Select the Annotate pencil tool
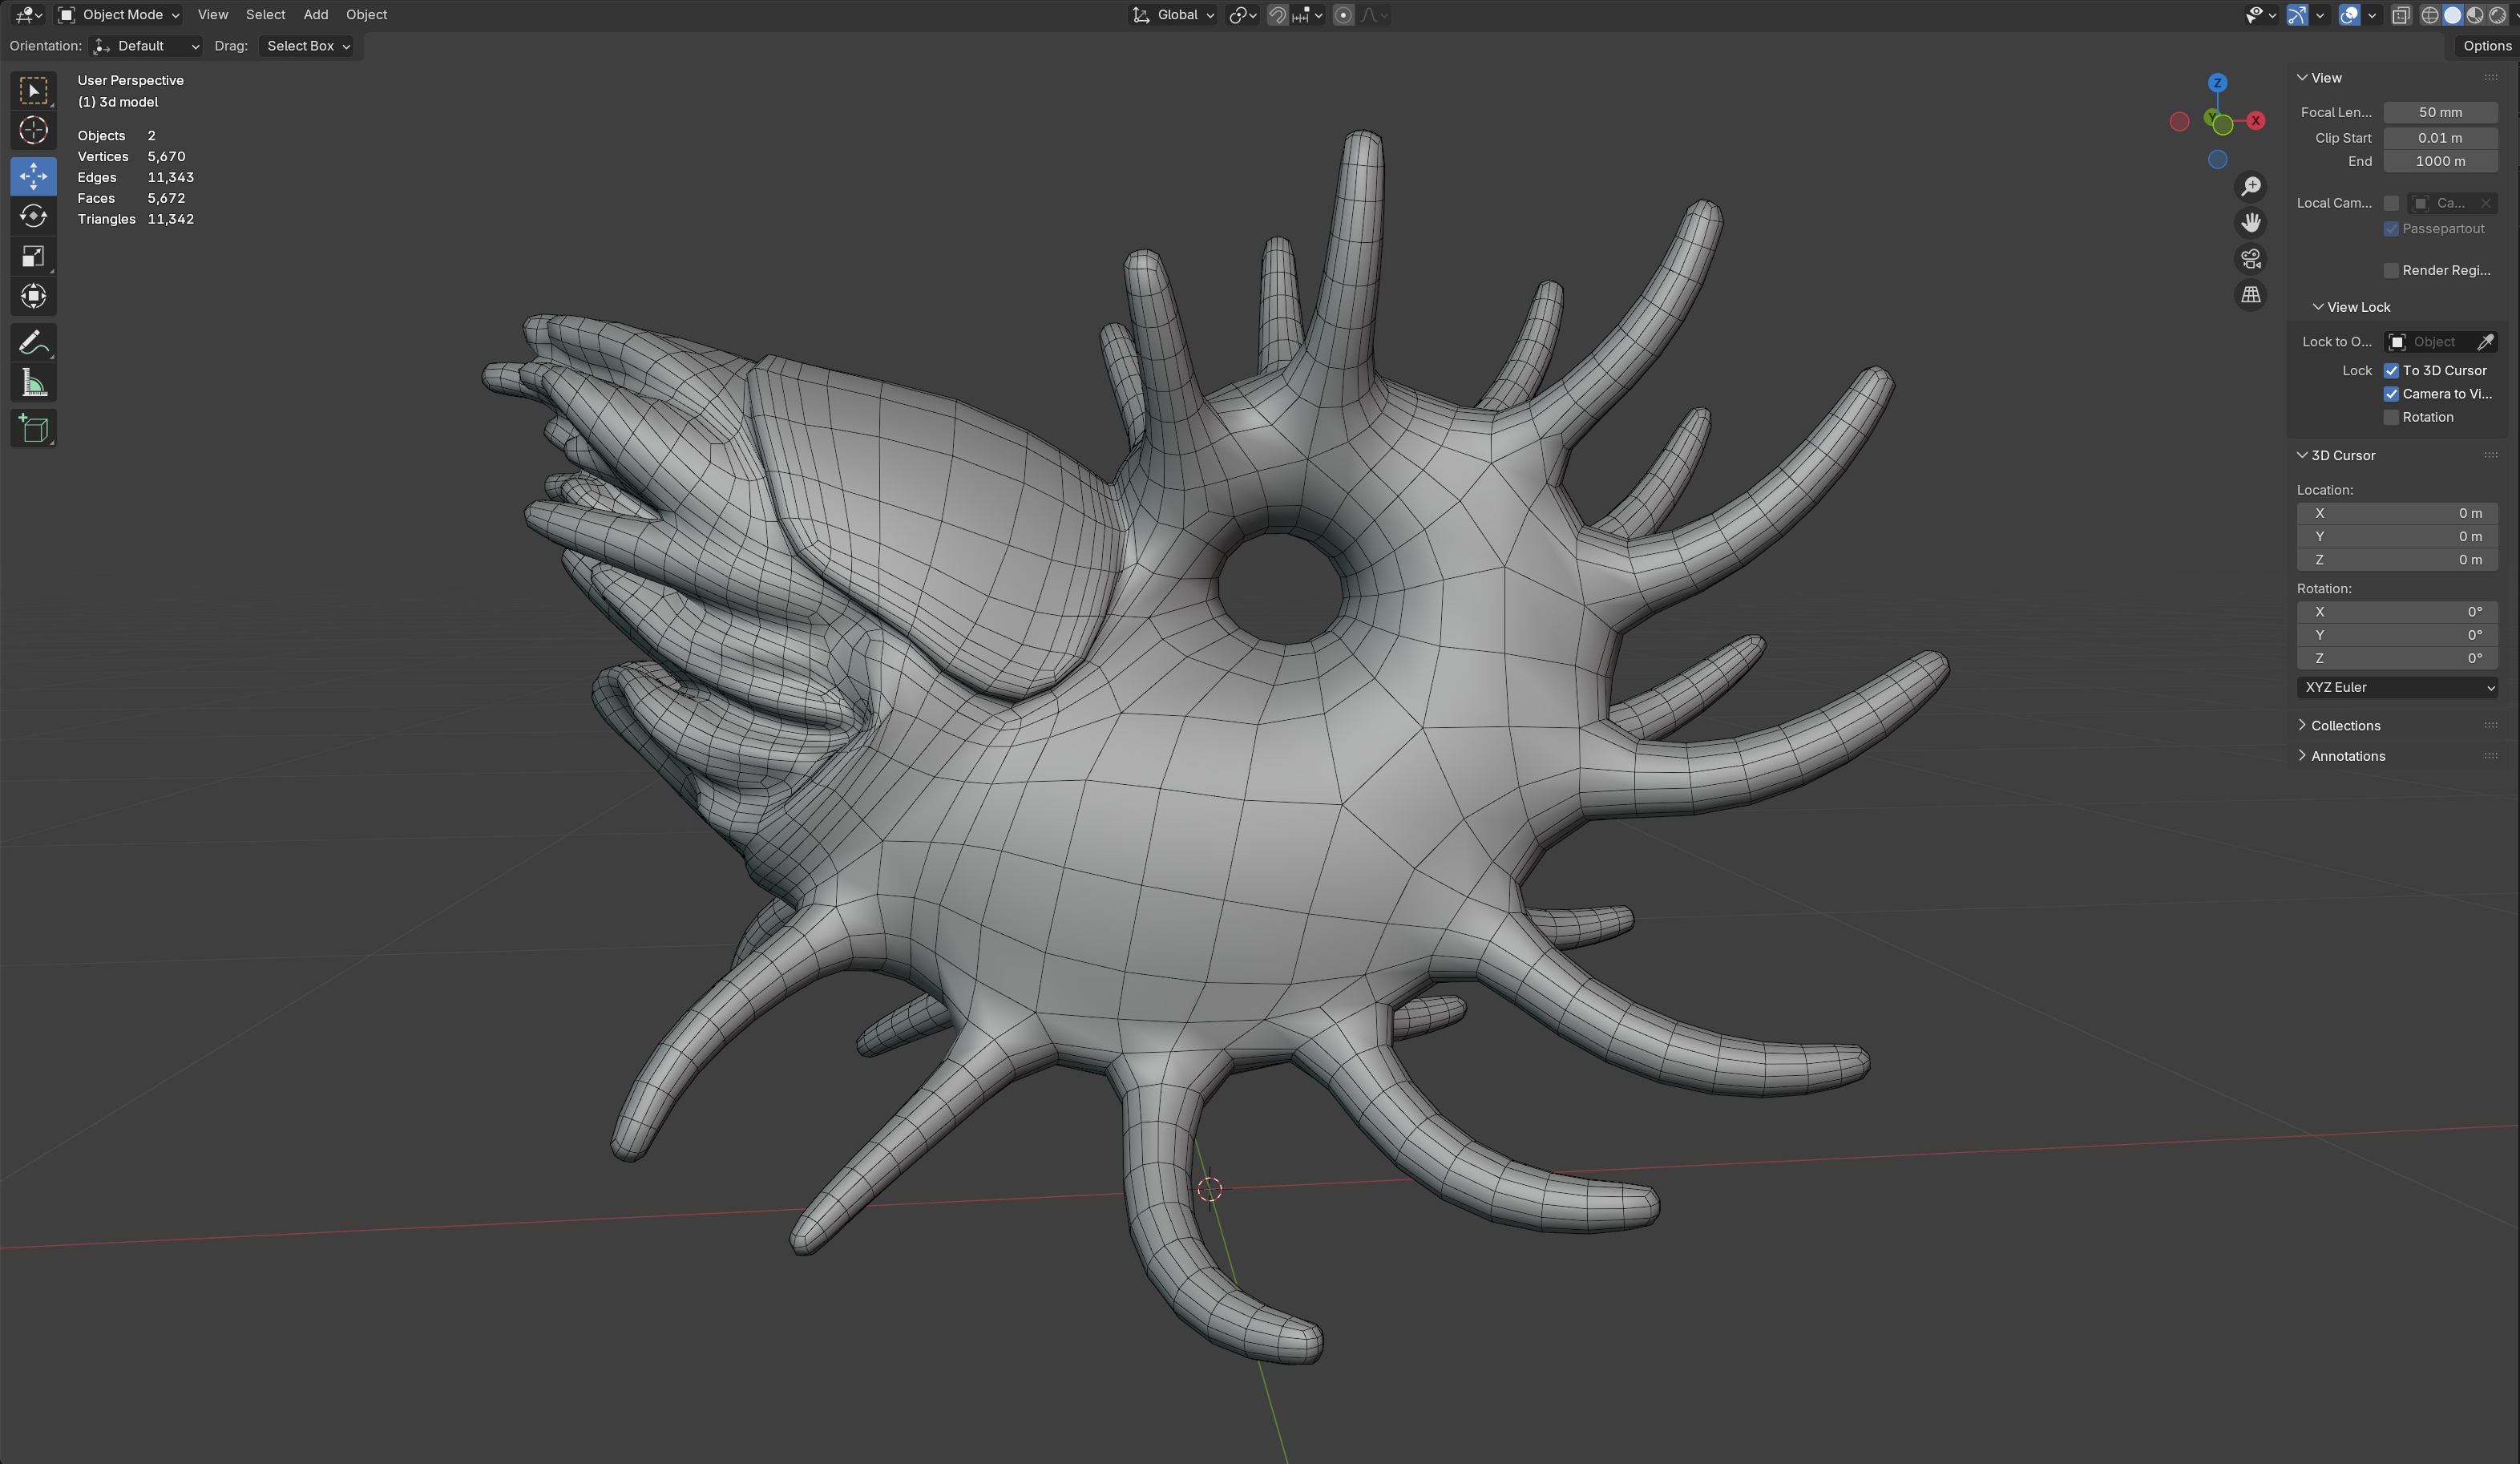2520x1464 pixels. tap(33, 343)
